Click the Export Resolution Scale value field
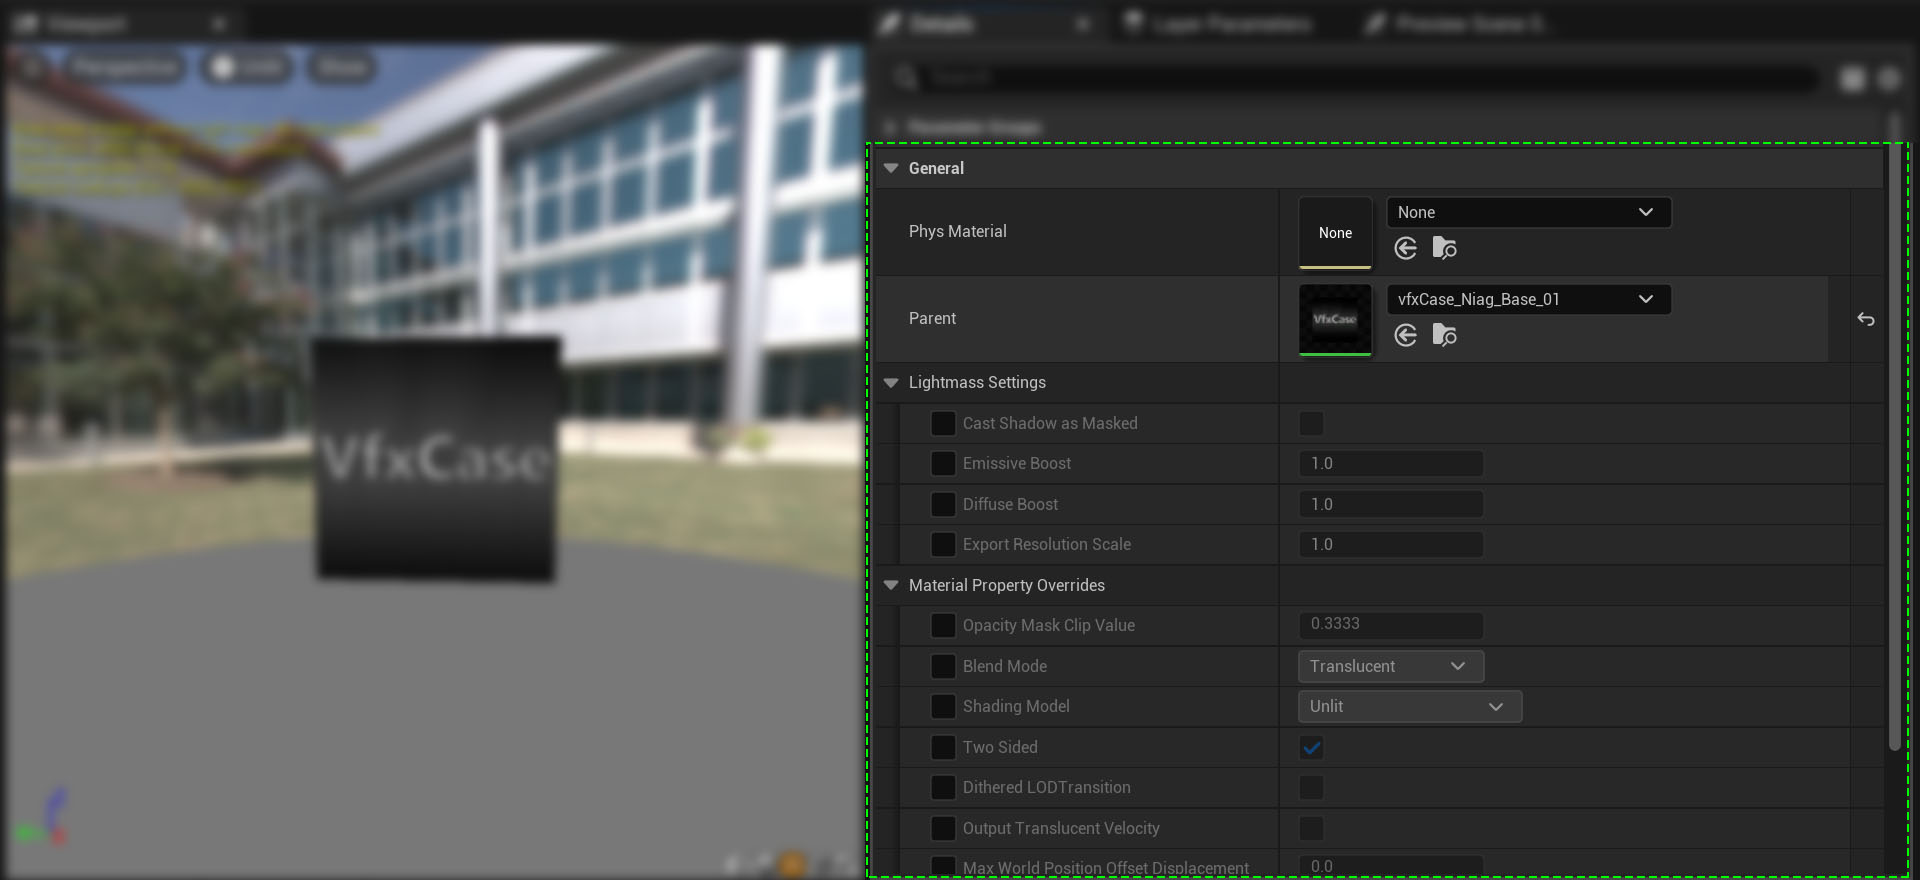Screen dimensions: 1920x880 [1391, 544]
